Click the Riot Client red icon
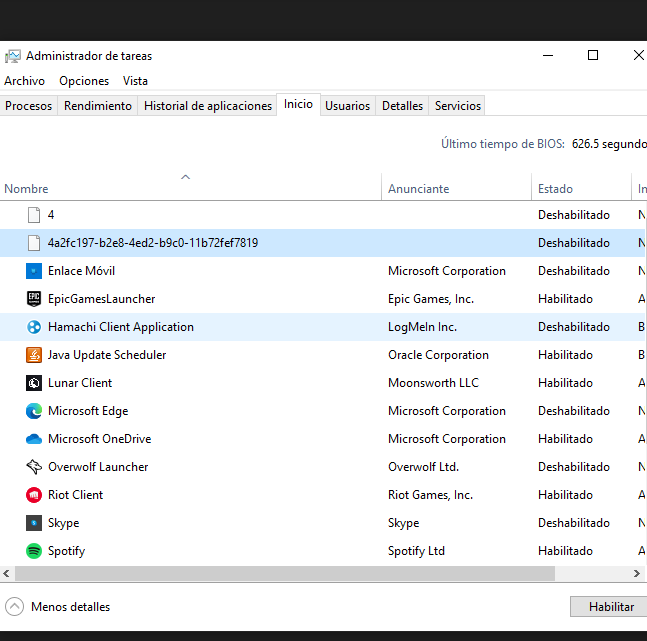The width and height of the screenshot is (647, 641). click(34, 495)
